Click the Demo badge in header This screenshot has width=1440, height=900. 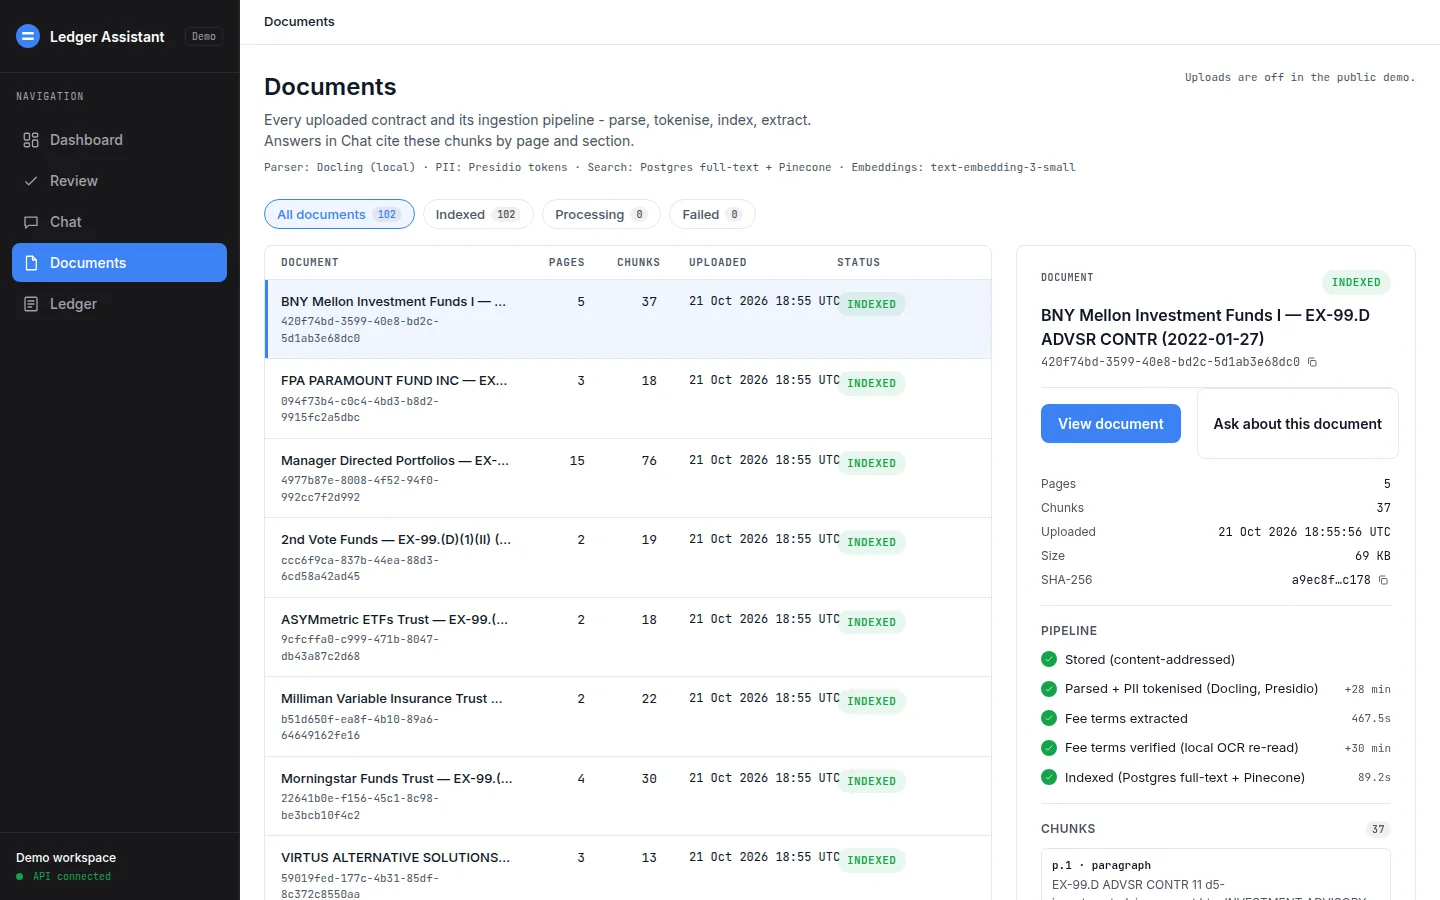pyautogui.click(x=204, y=36)
